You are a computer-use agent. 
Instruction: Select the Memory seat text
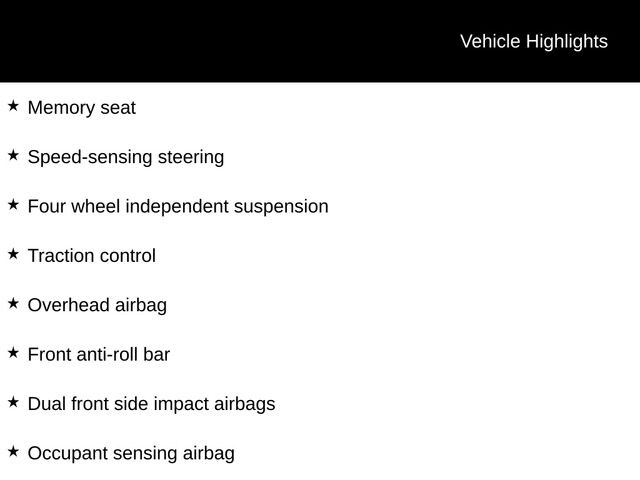[x=81, y=108]
